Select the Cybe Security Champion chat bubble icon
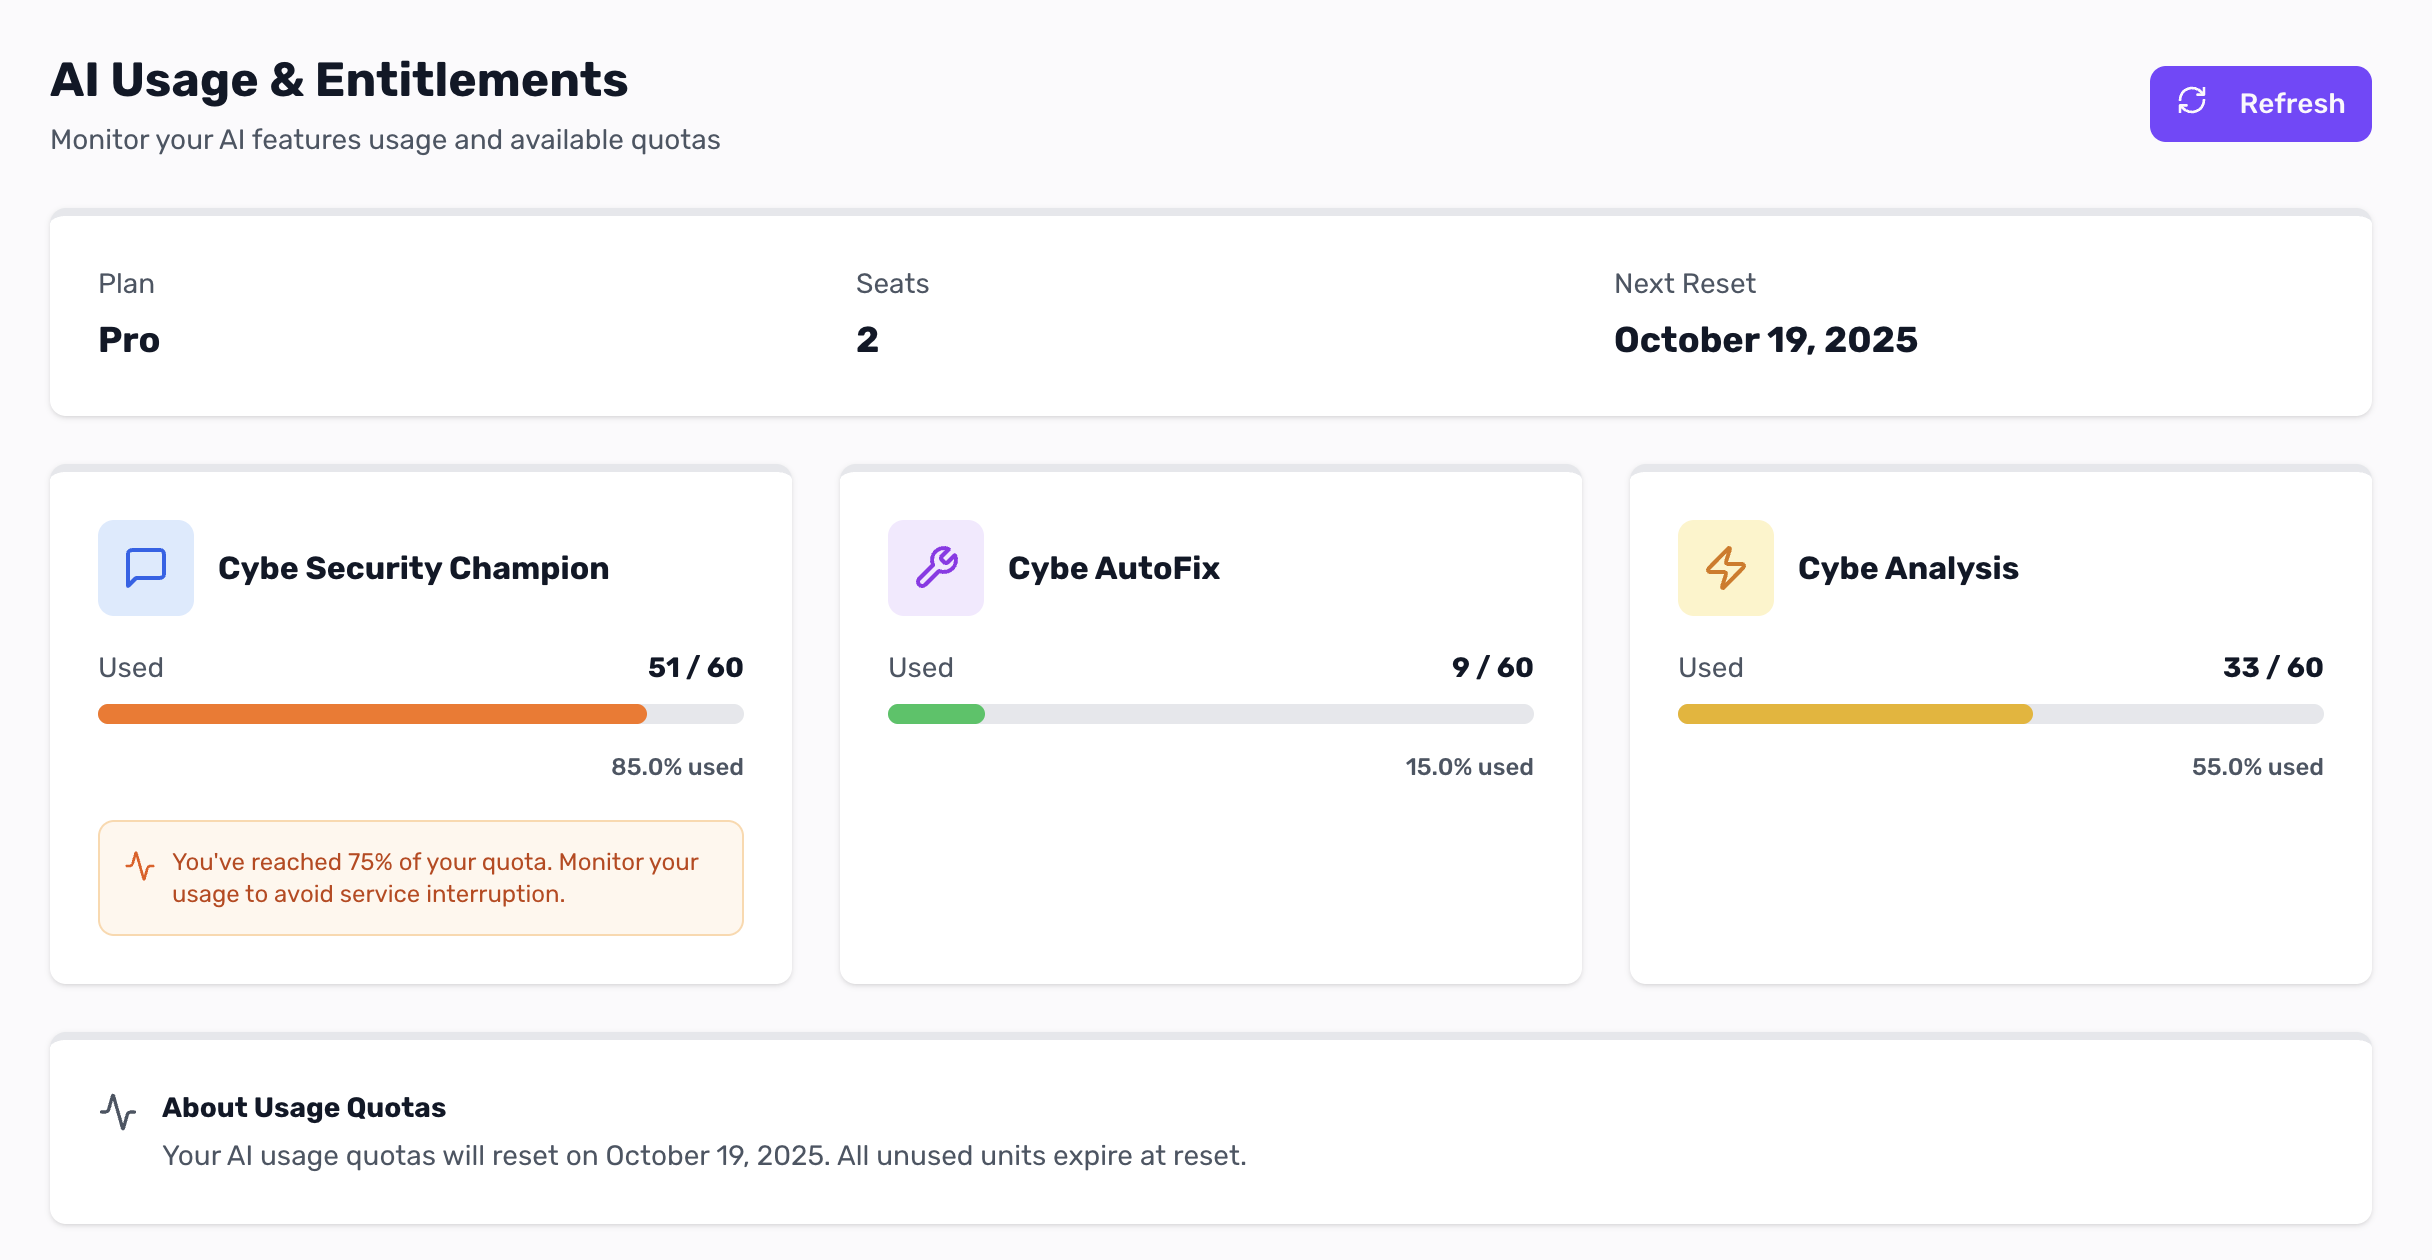2432x1260 pixels. coord(145,568)
